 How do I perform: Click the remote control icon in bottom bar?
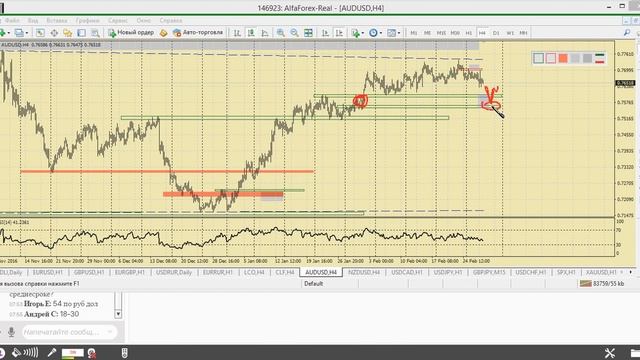coord(125,353)
